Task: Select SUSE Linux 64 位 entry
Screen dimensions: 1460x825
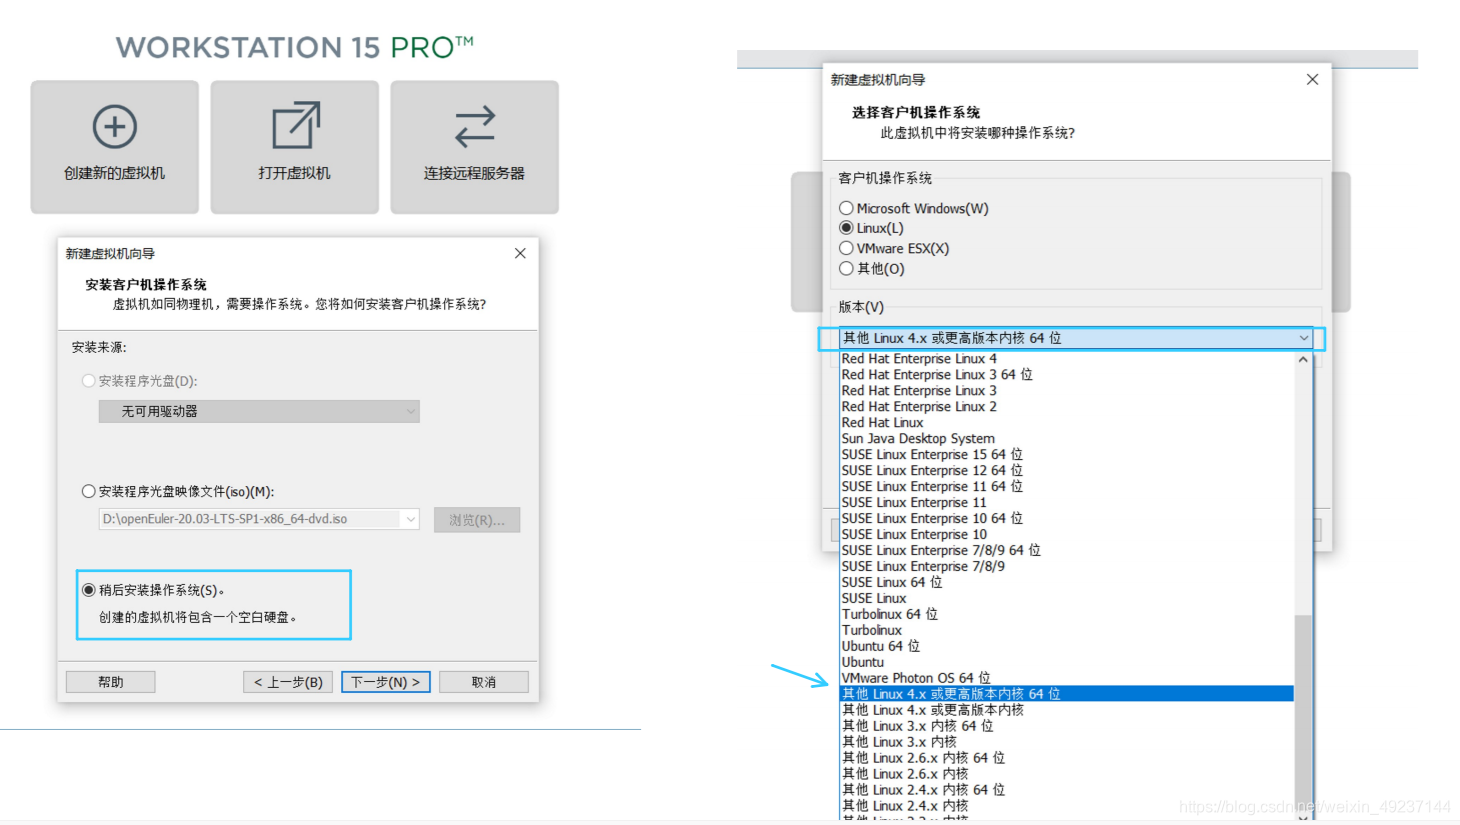Action: [1067, 583]
